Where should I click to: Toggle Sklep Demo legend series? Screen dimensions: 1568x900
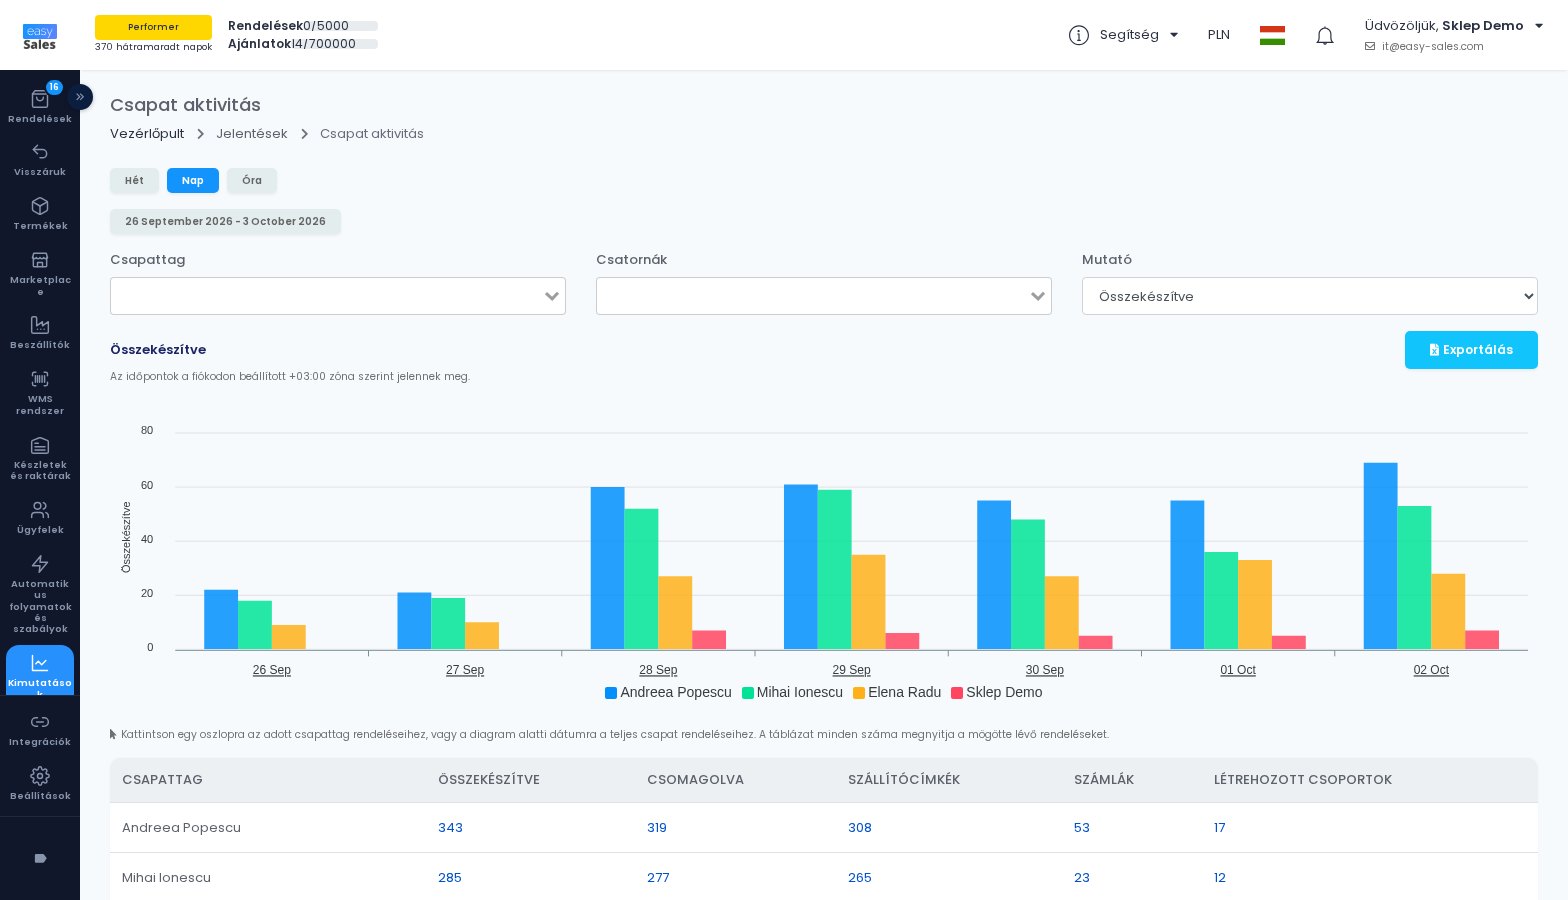coord(996,692)
